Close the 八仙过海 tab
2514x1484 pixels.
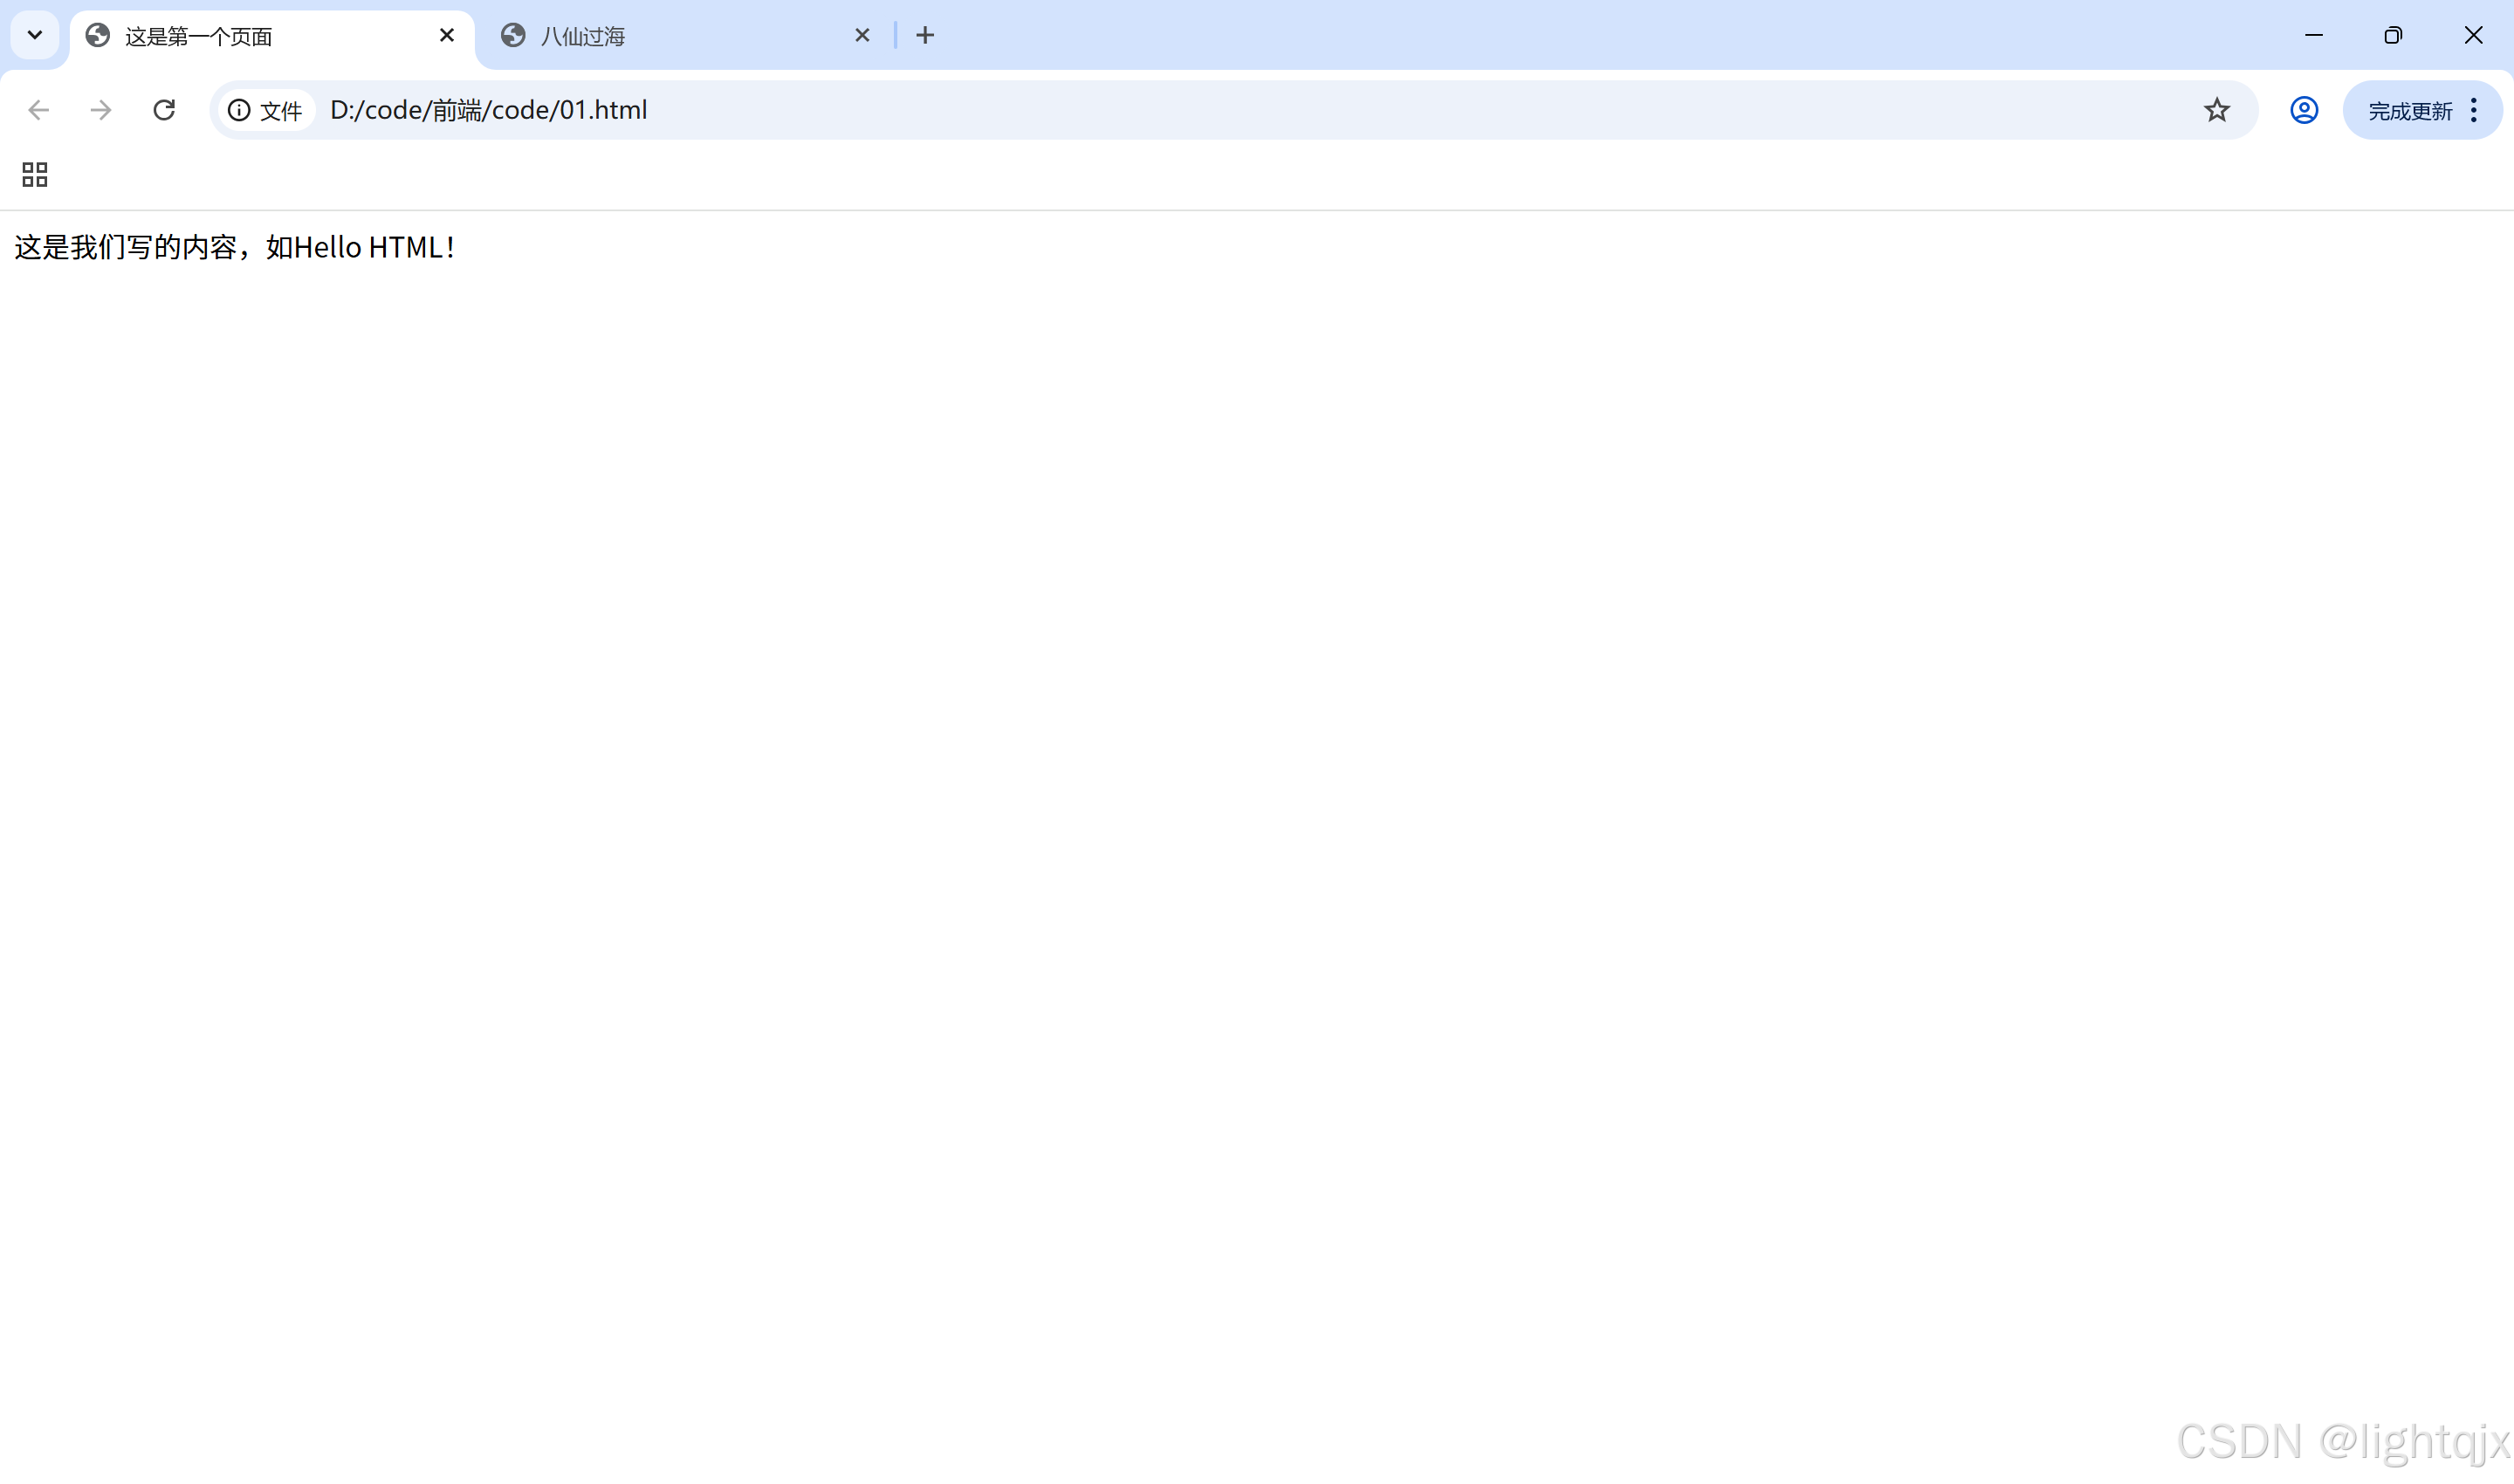[862, 36]
